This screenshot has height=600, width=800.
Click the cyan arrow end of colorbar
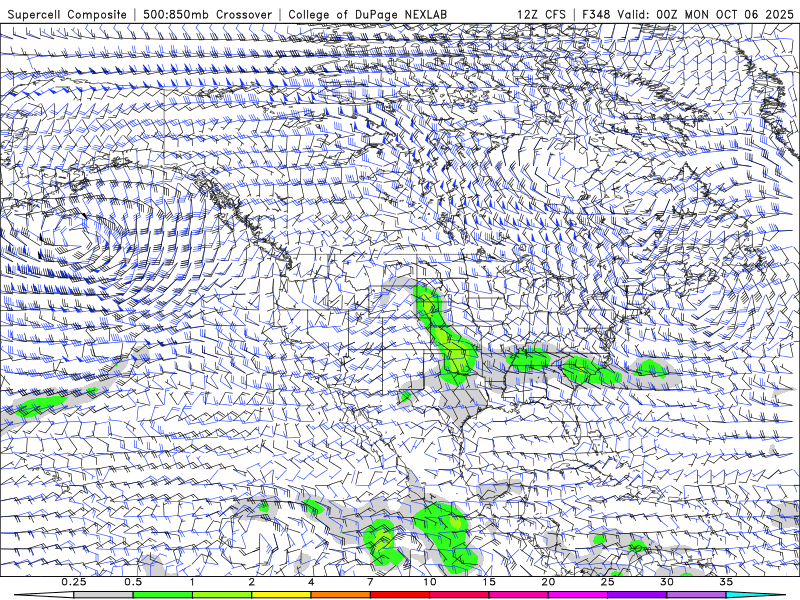pos(756,595)
